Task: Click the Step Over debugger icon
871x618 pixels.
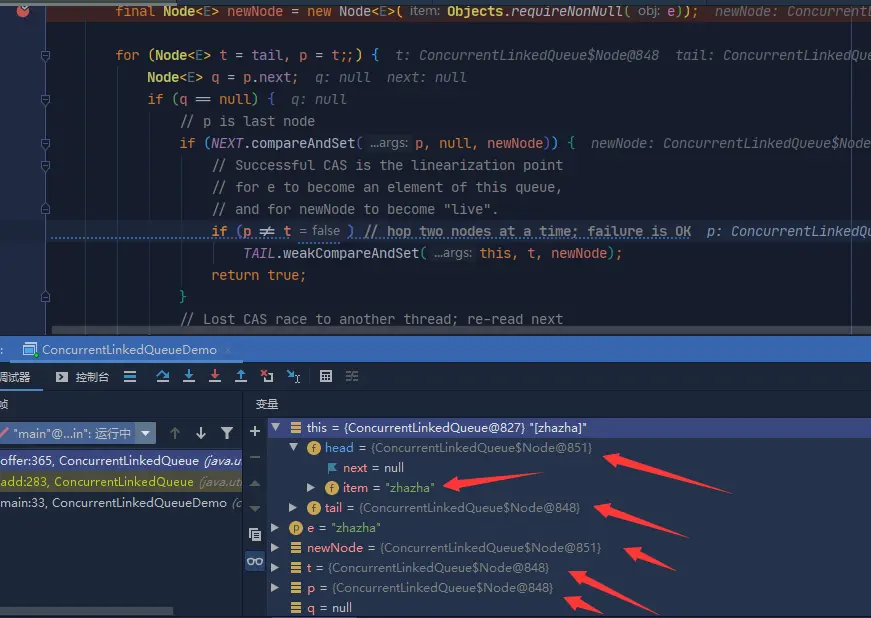Action: pos(163,376)
